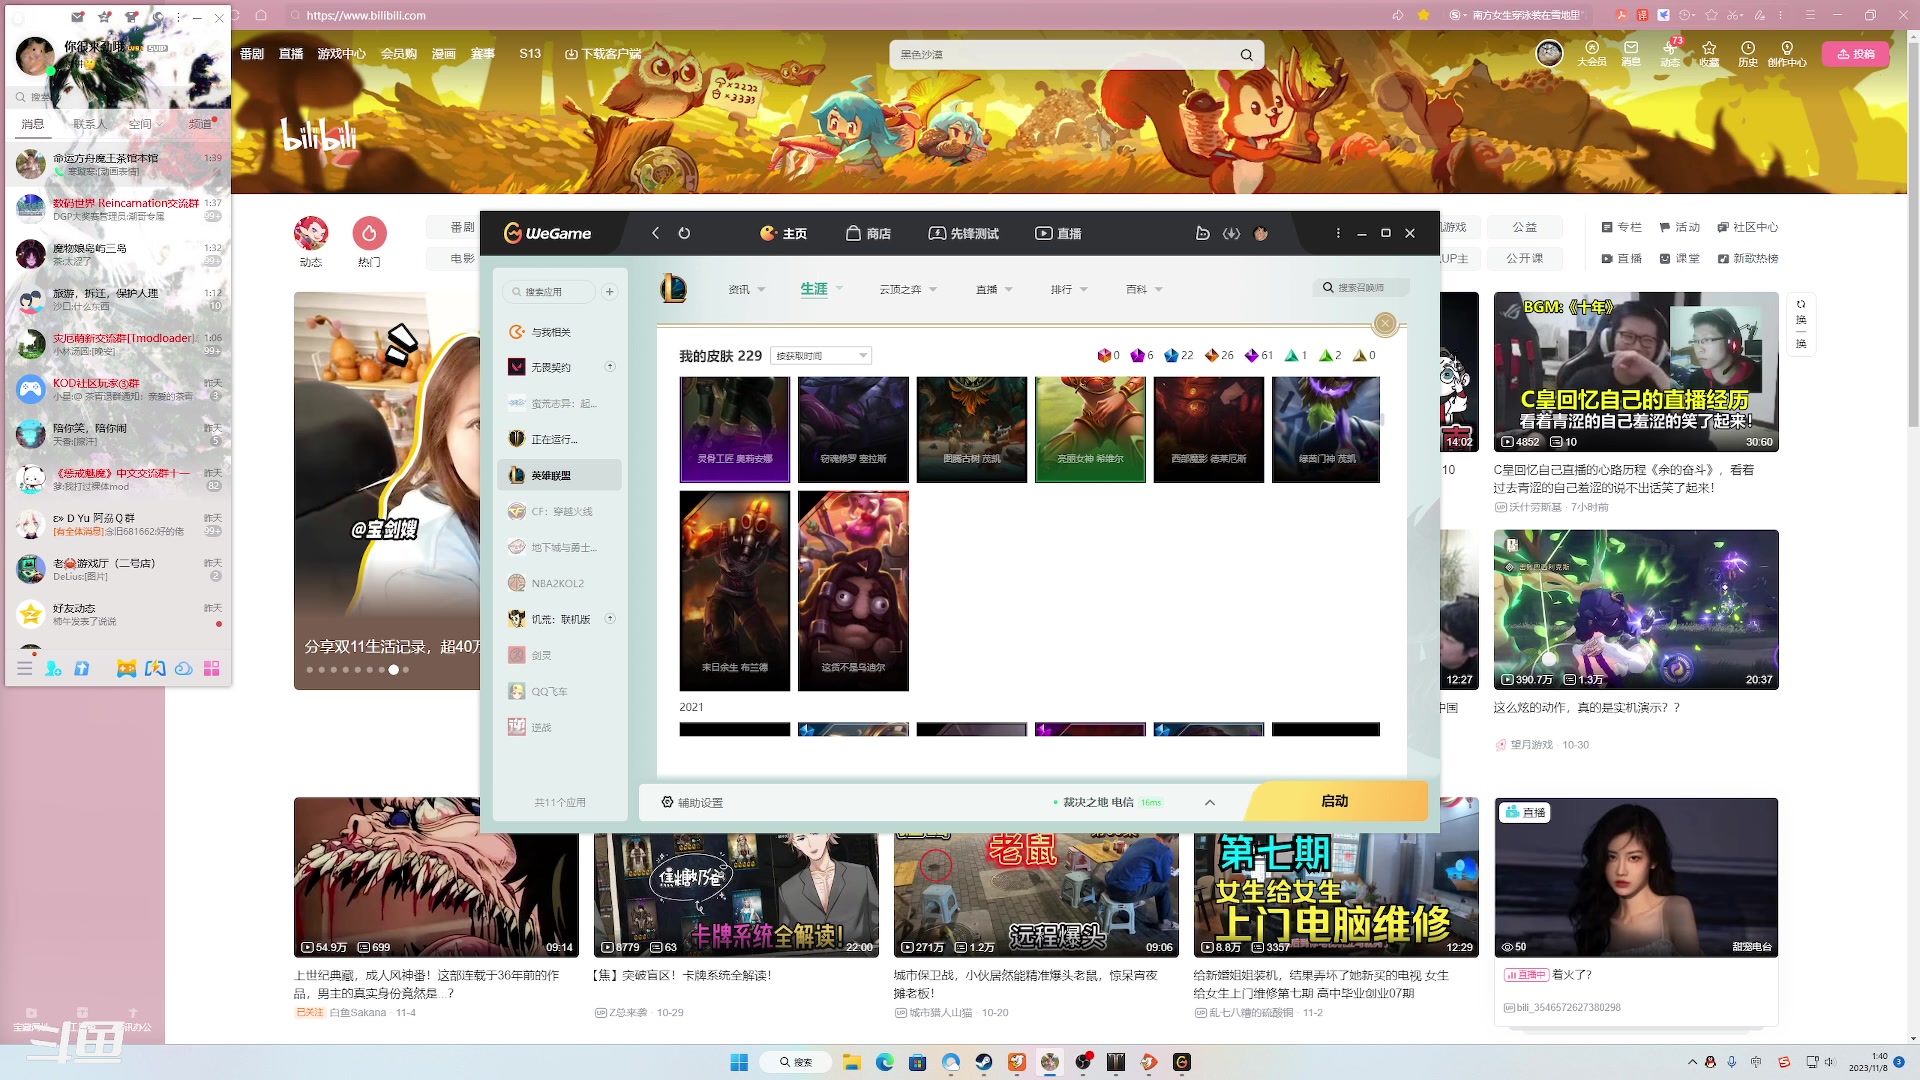The width and height of the screenshot is (1920, 1080).
Task: Click bilibili search magnifier icon
Action: coord(1247,55)
